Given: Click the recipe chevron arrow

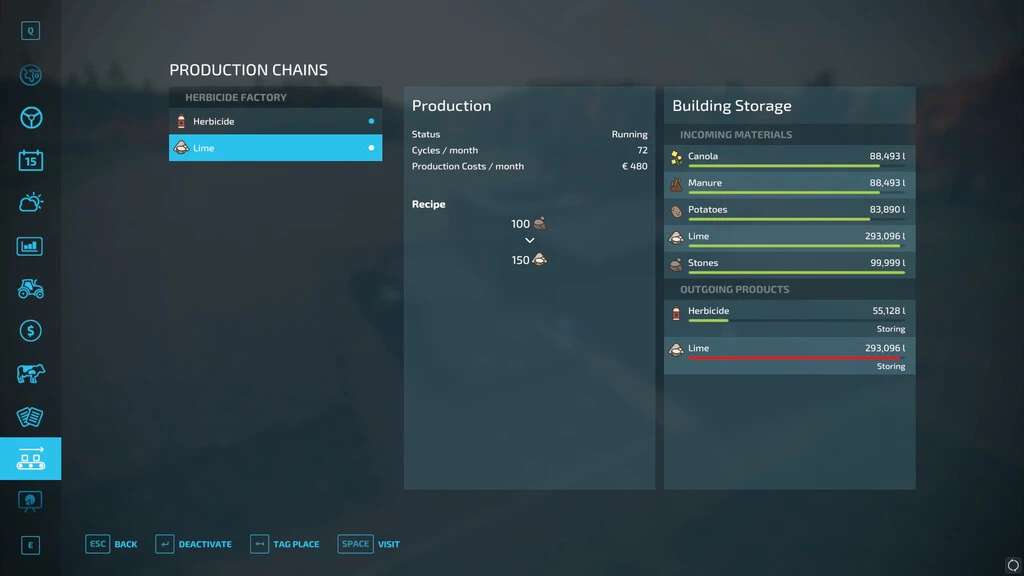Looking at the screenshot, I should tap(529, 241).
